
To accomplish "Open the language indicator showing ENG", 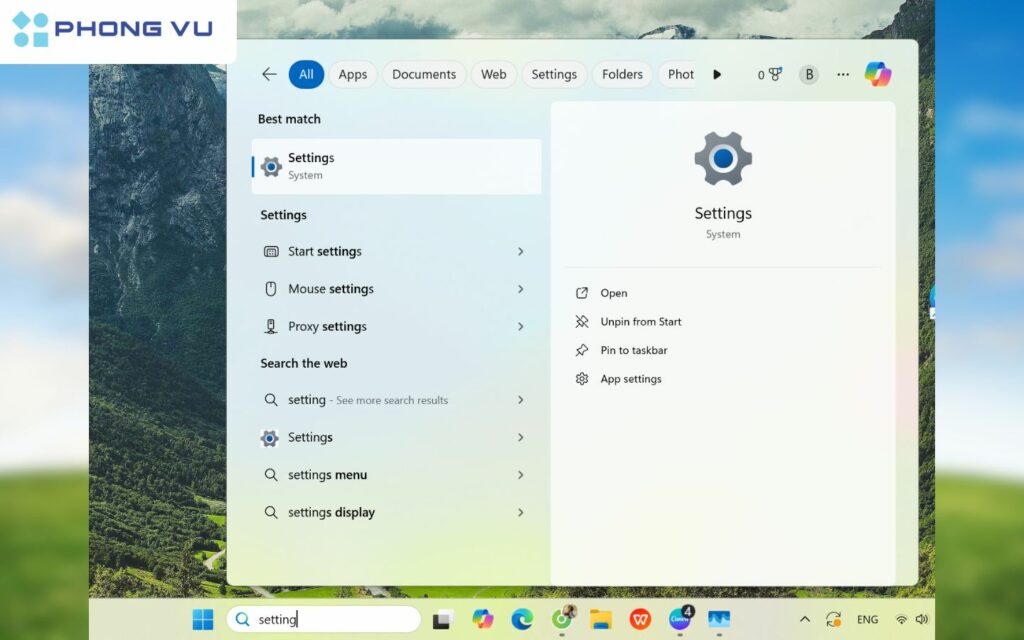I will click(868, 618).
